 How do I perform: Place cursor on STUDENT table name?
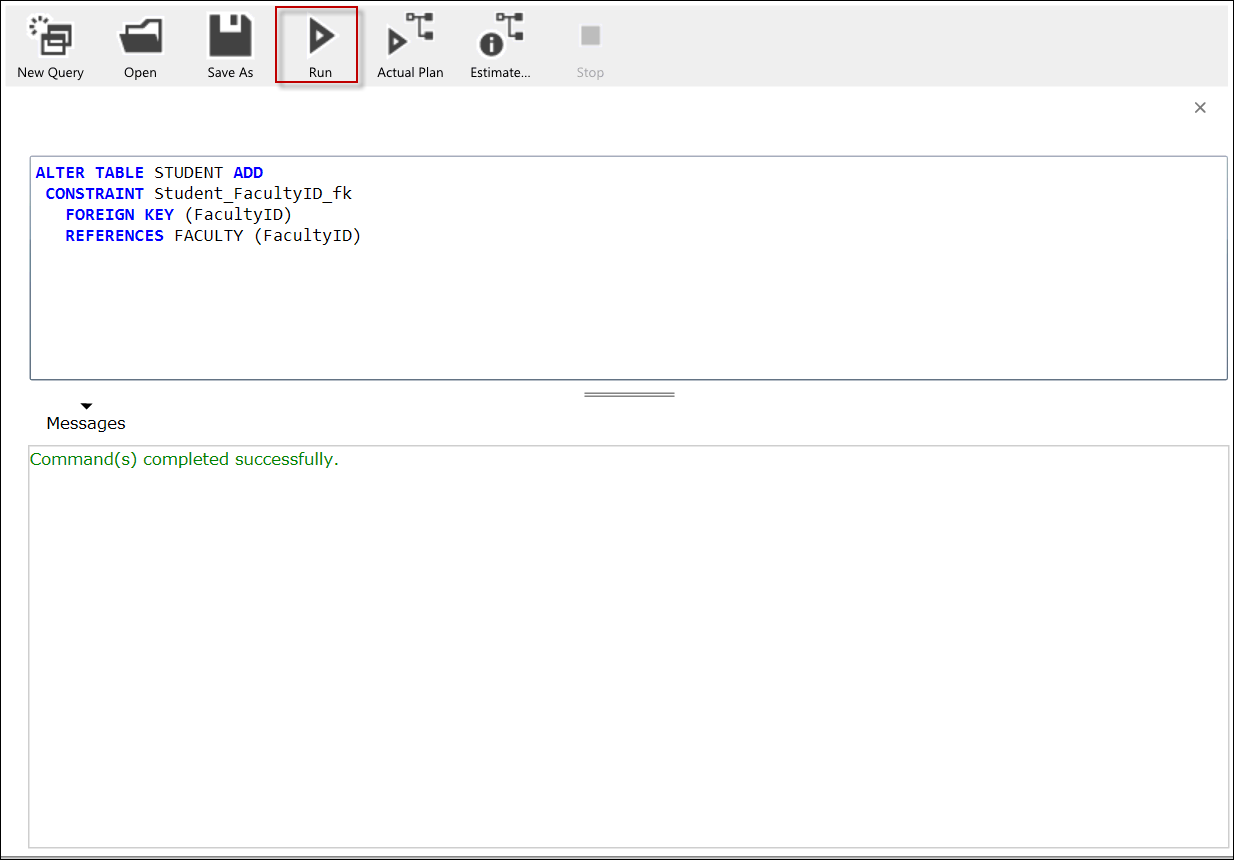188,173
